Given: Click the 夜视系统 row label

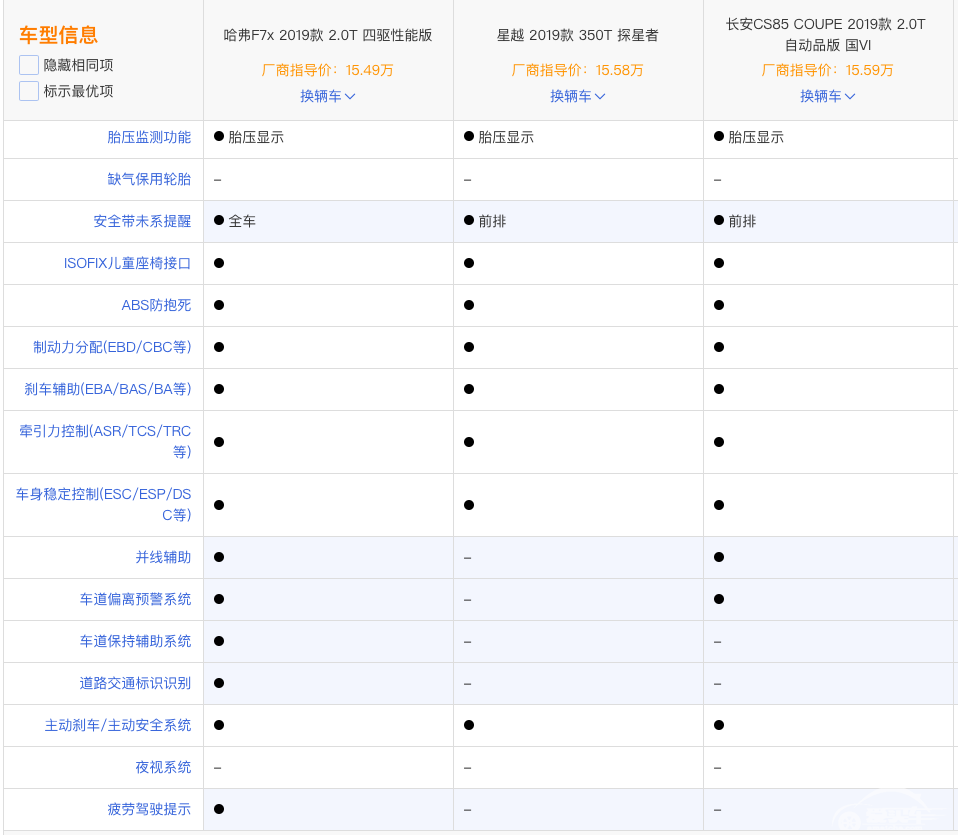Looking at the screenshot, I should pos(163,767).
